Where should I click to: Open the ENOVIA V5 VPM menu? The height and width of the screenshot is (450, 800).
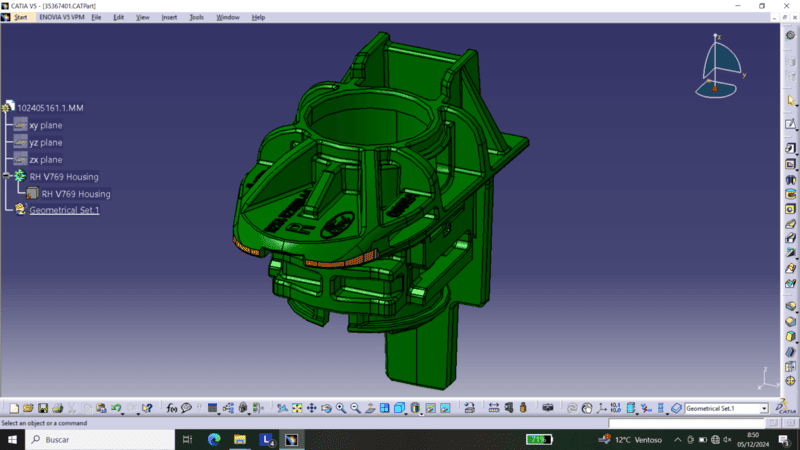[x=62, y=17]
